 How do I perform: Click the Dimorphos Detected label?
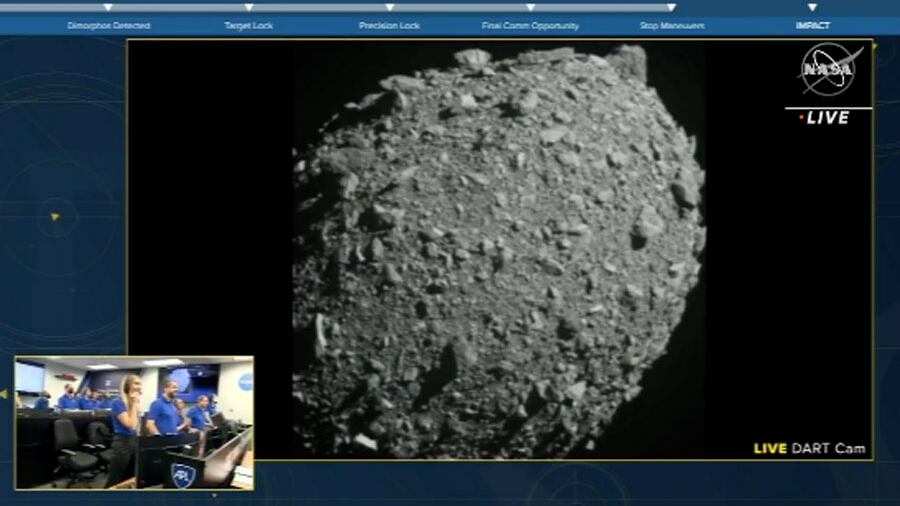(x=108, y=25)
